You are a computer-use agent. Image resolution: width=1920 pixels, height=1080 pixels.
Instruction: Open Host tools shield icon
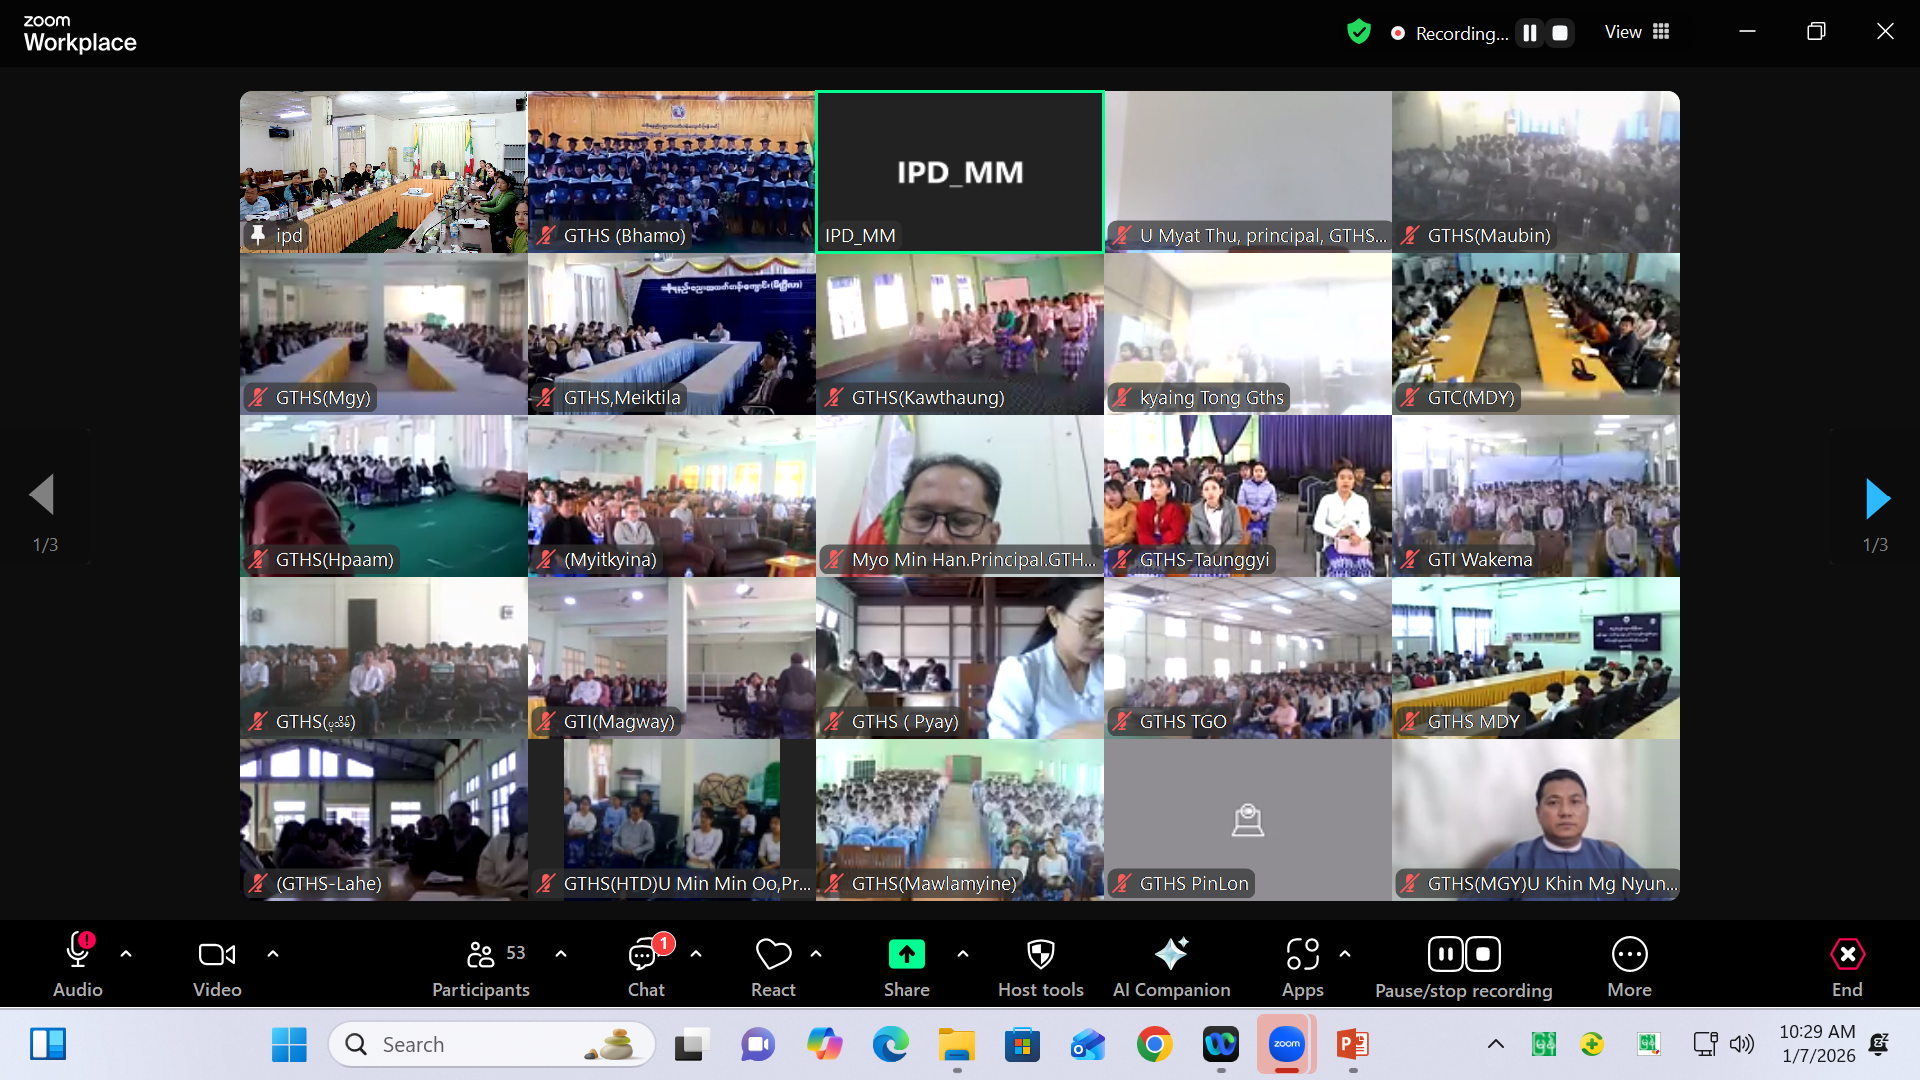tap(1040, 955)
